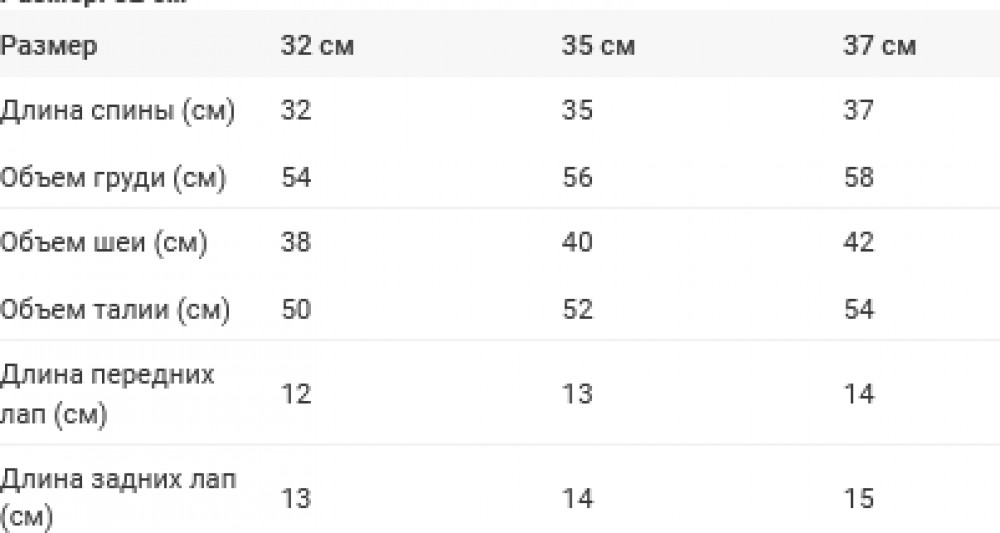This screenshot has width=1000, height=533.
Task: Click back length value 35 in second row
Action: (577, 111)
